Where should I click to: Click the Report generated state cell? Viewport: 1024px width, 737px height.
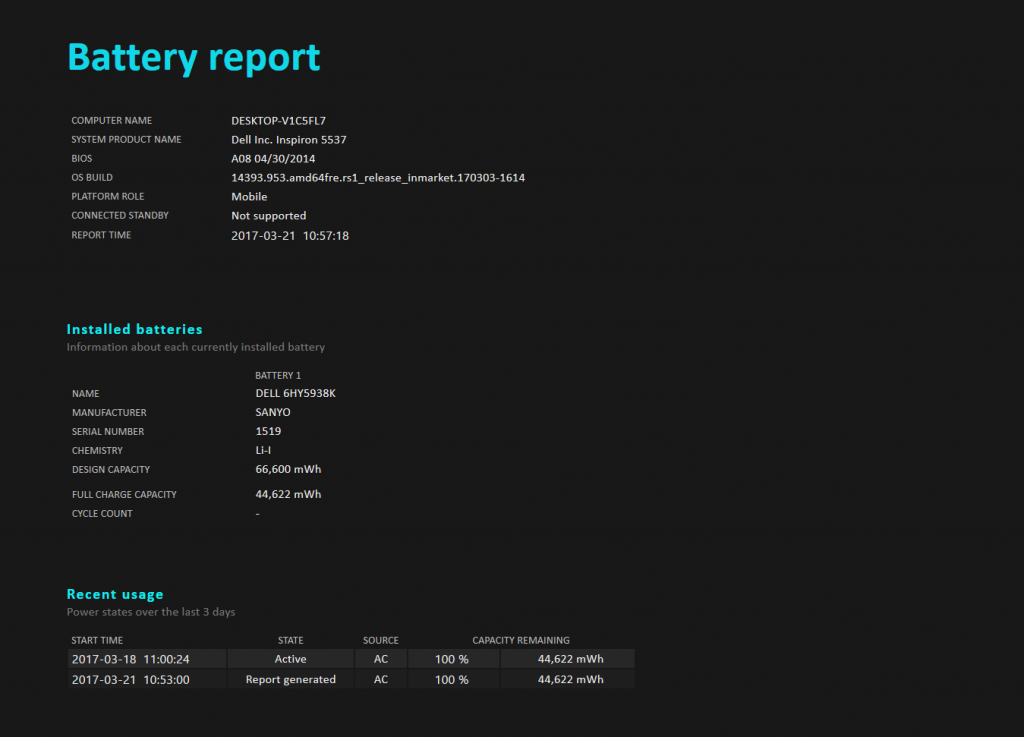point(290,680)
